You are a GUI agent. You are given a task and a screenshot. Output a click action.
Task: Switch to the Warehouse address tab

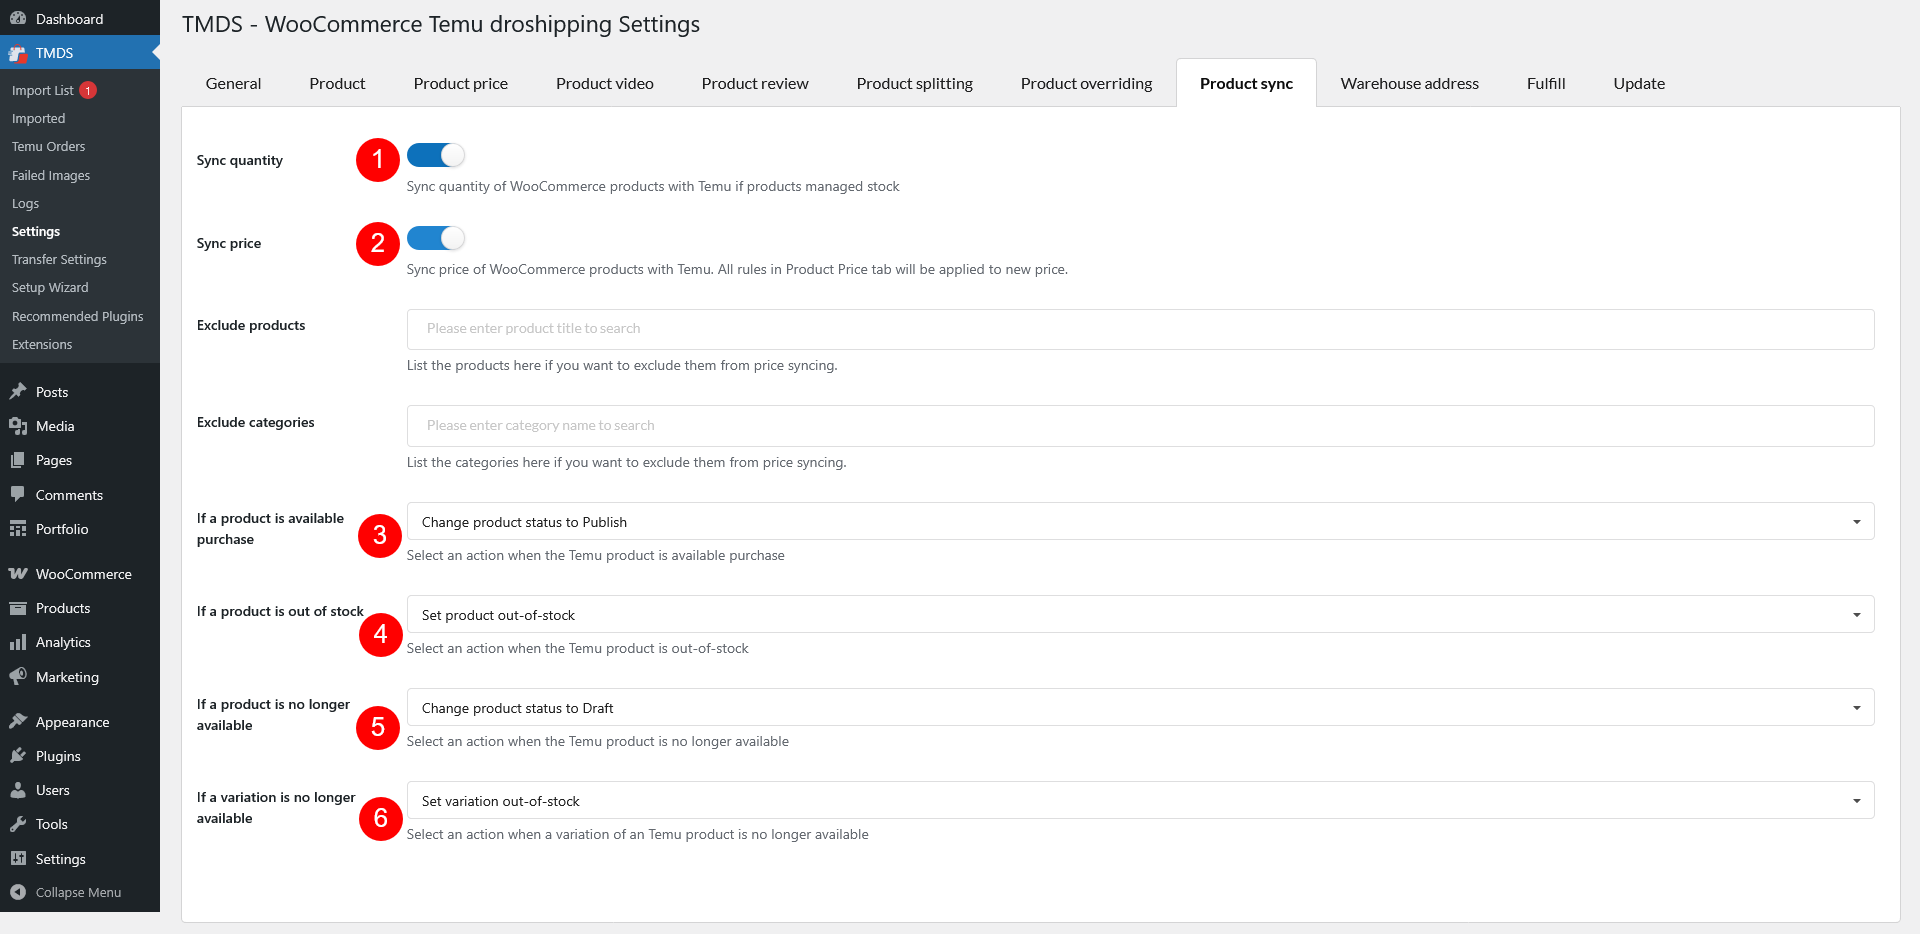(x=1410, y=84)
